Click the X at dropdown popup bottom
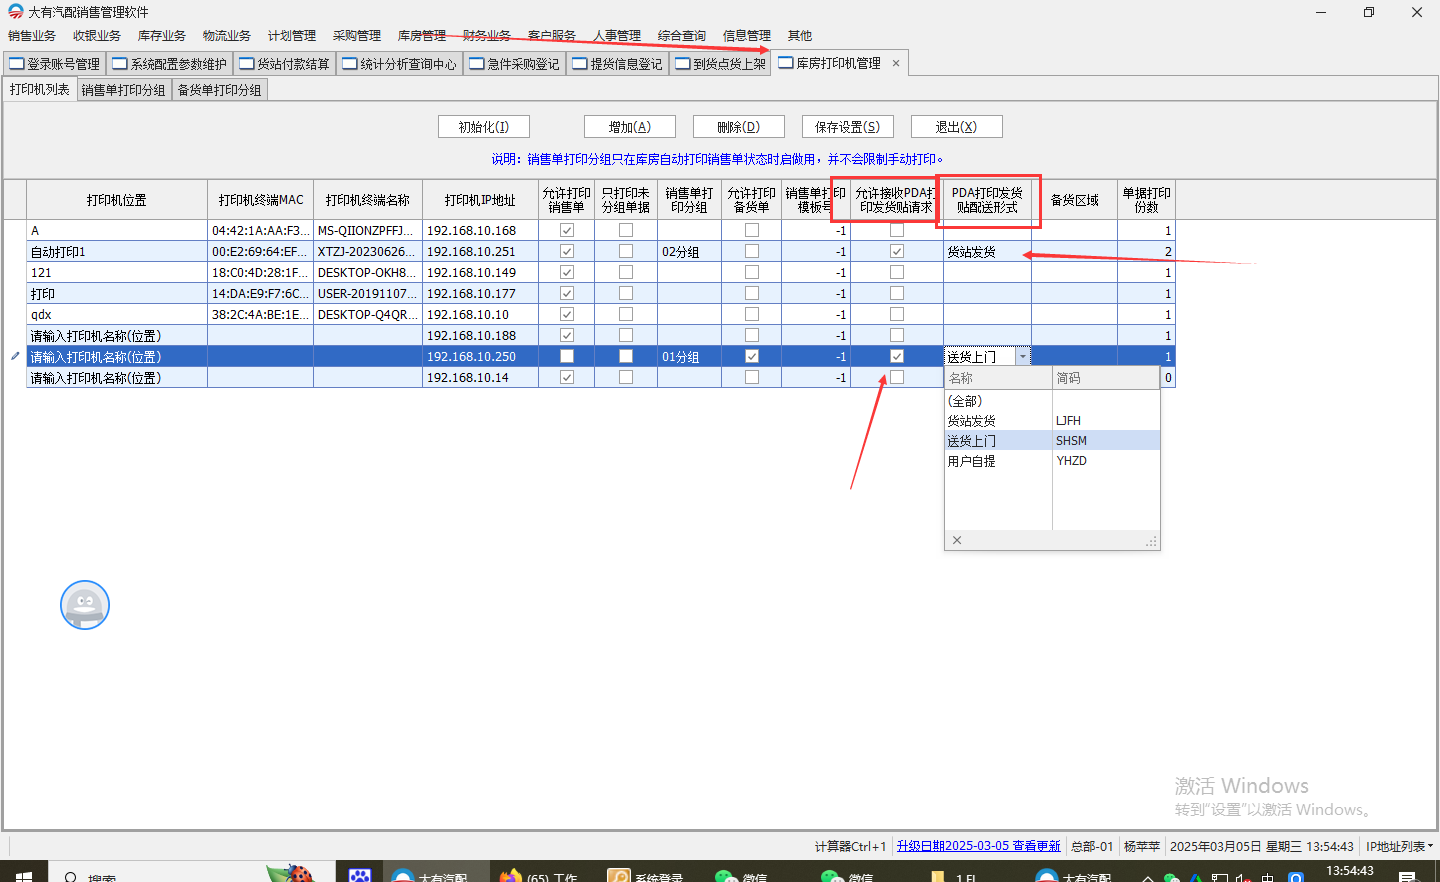1440x882 pixels. 957,540
